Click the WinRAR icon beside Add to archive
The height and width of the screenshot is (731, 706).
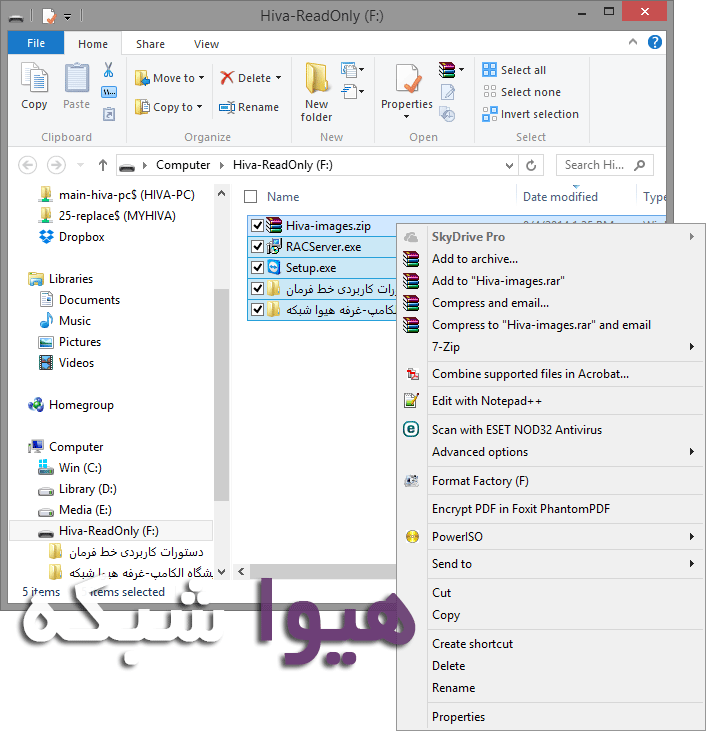click(411, 259)
